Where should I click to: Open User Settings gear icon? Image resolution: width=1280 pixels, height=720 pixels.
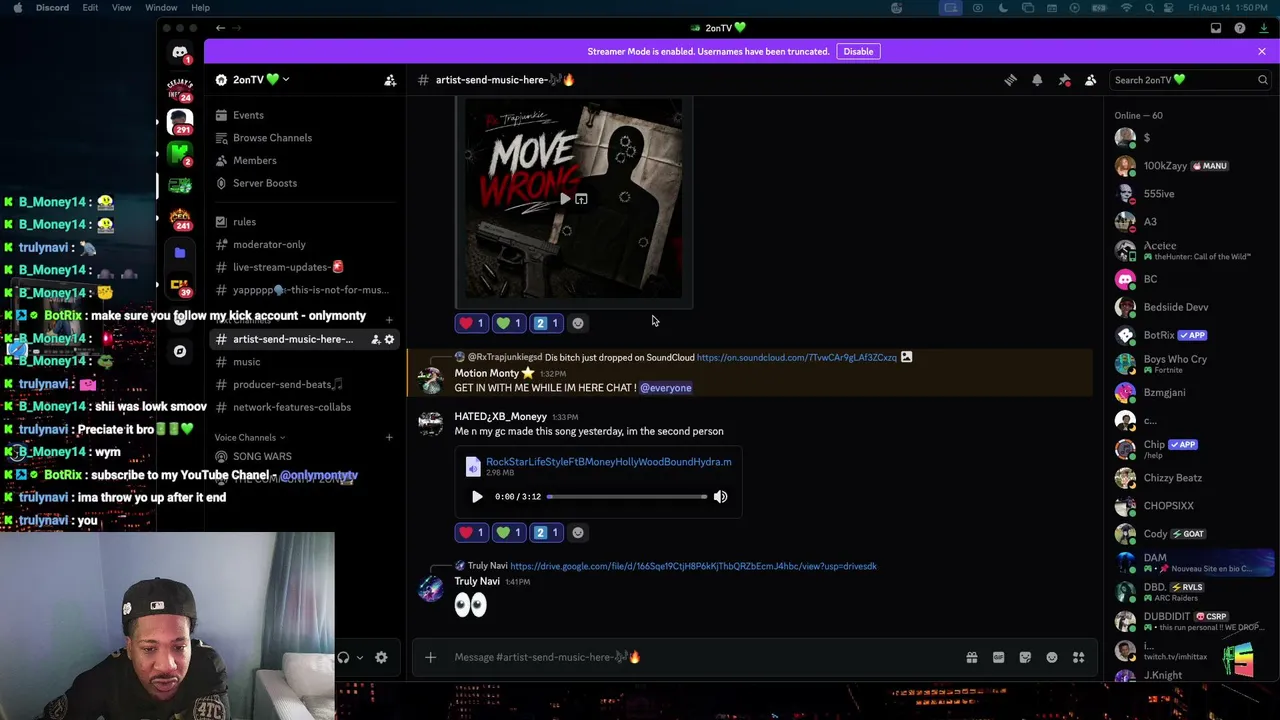(381, 657)
